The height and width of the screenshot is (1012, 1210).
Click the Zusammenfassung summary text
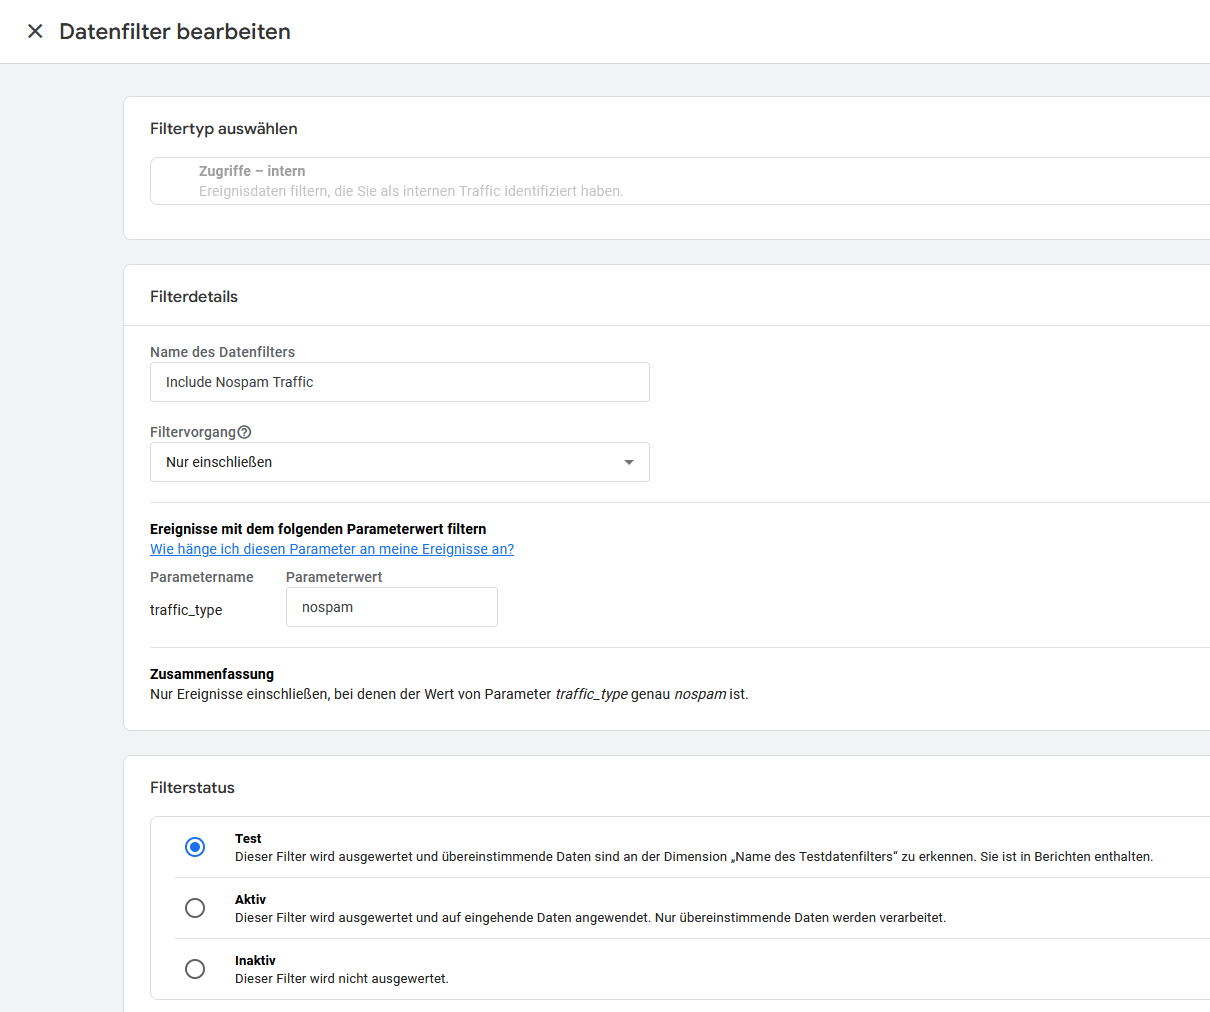[x=449, y=694]
